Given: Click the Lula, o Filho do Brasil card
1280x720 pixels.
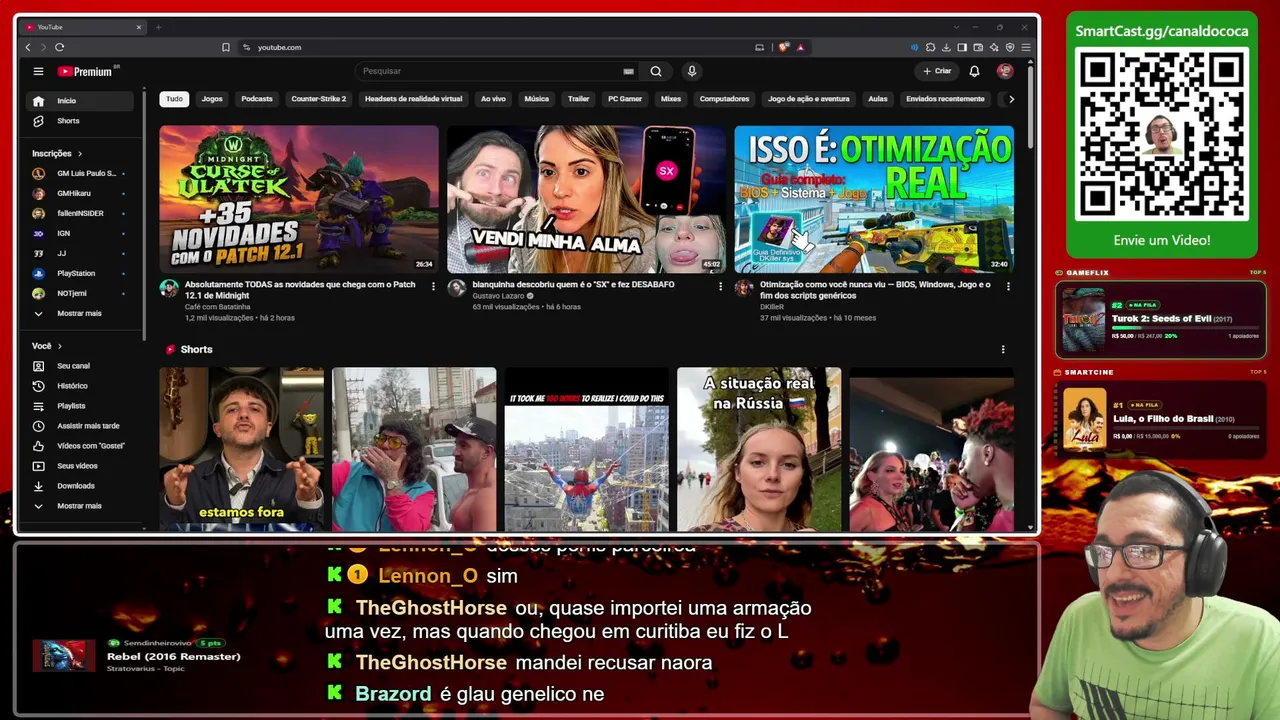Looking at the screenshot, I should pyautogui.click(x=1161, y=419).
